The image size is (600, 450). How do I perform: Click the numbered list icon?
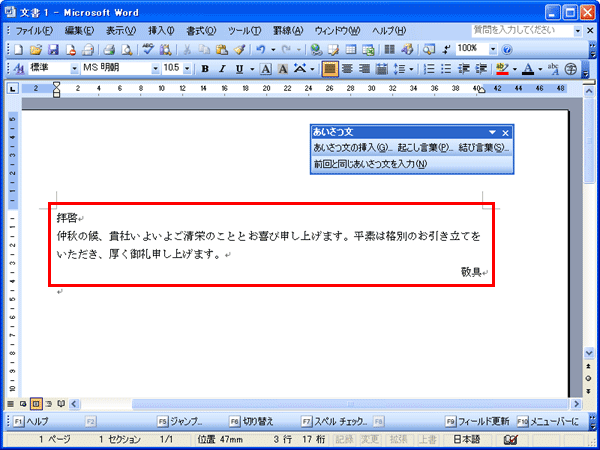[x=430, y=69]
